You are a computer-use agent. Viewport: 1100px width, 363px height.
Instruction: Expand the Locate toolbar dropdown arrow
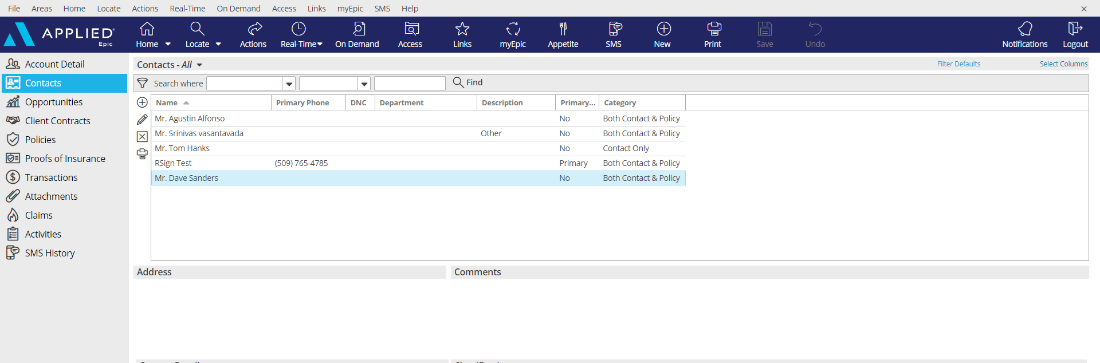pos(218,44)
